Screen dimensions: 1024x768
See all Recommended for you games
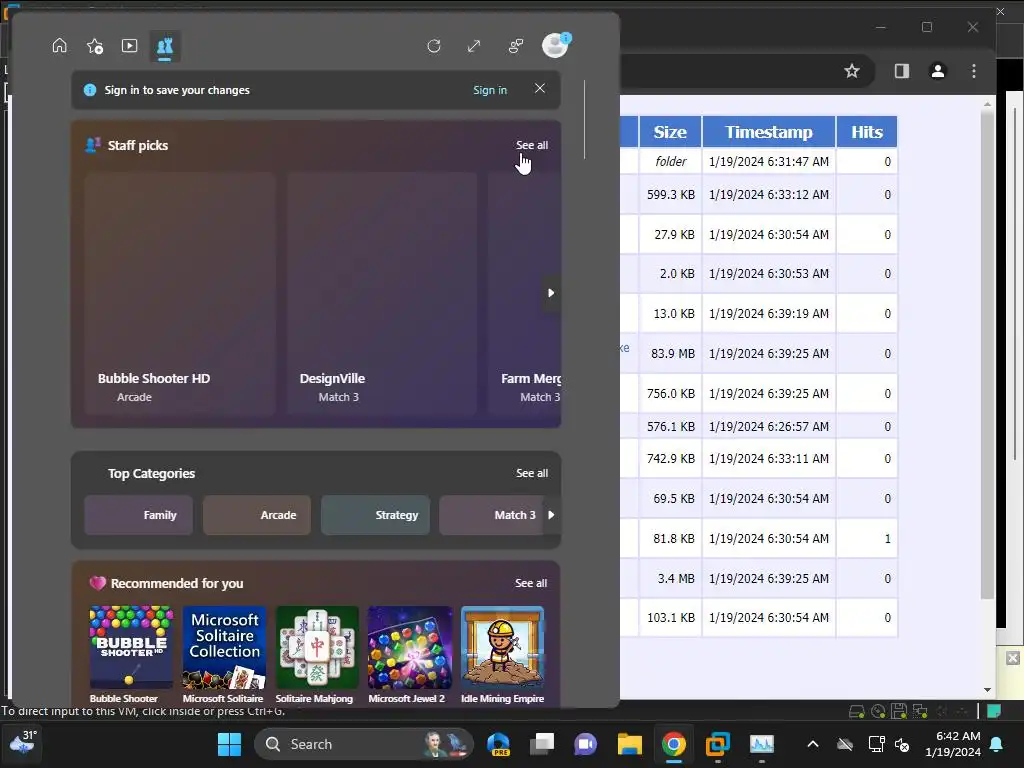click(x=531, y=583)
